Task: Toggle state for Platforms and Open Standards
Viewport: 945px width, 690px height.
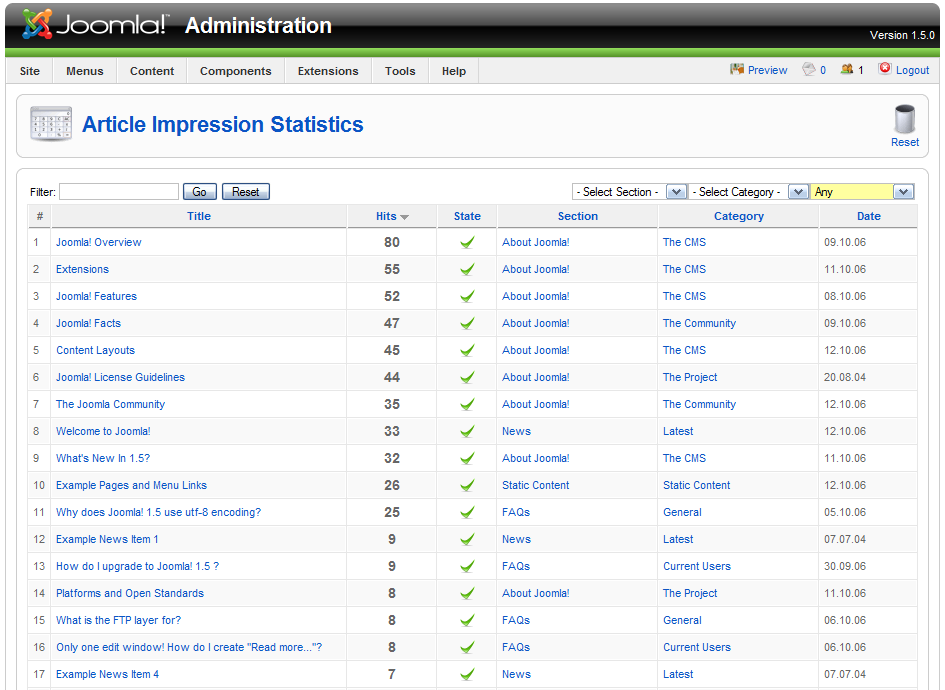Action: 467,594
